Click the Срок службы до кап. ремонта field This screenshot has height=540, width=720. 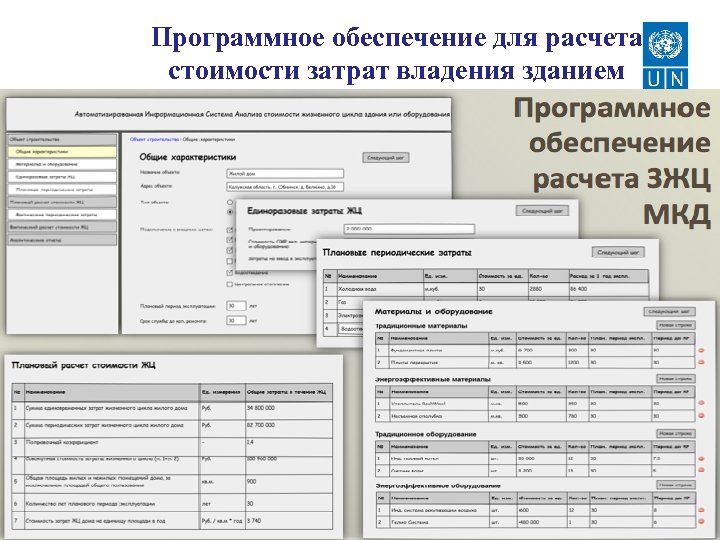236,321
